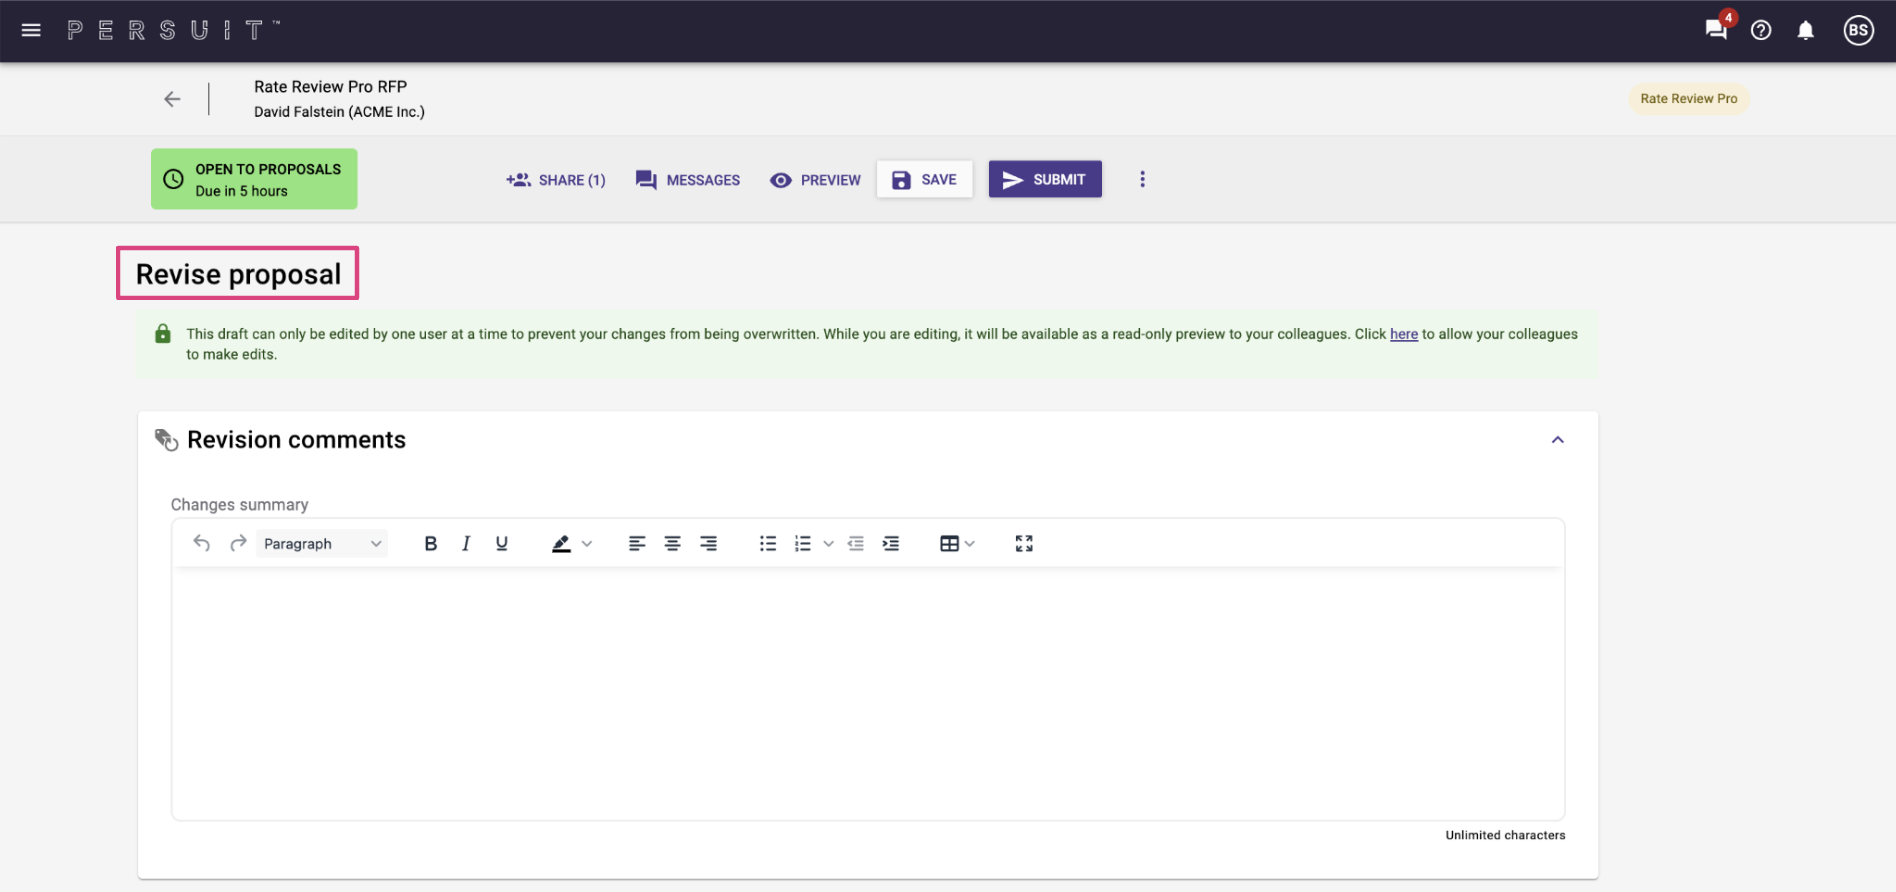The height and width of the screenshot is (892, 1896).
Task: Toggle bold formatting
Action: 431,543
